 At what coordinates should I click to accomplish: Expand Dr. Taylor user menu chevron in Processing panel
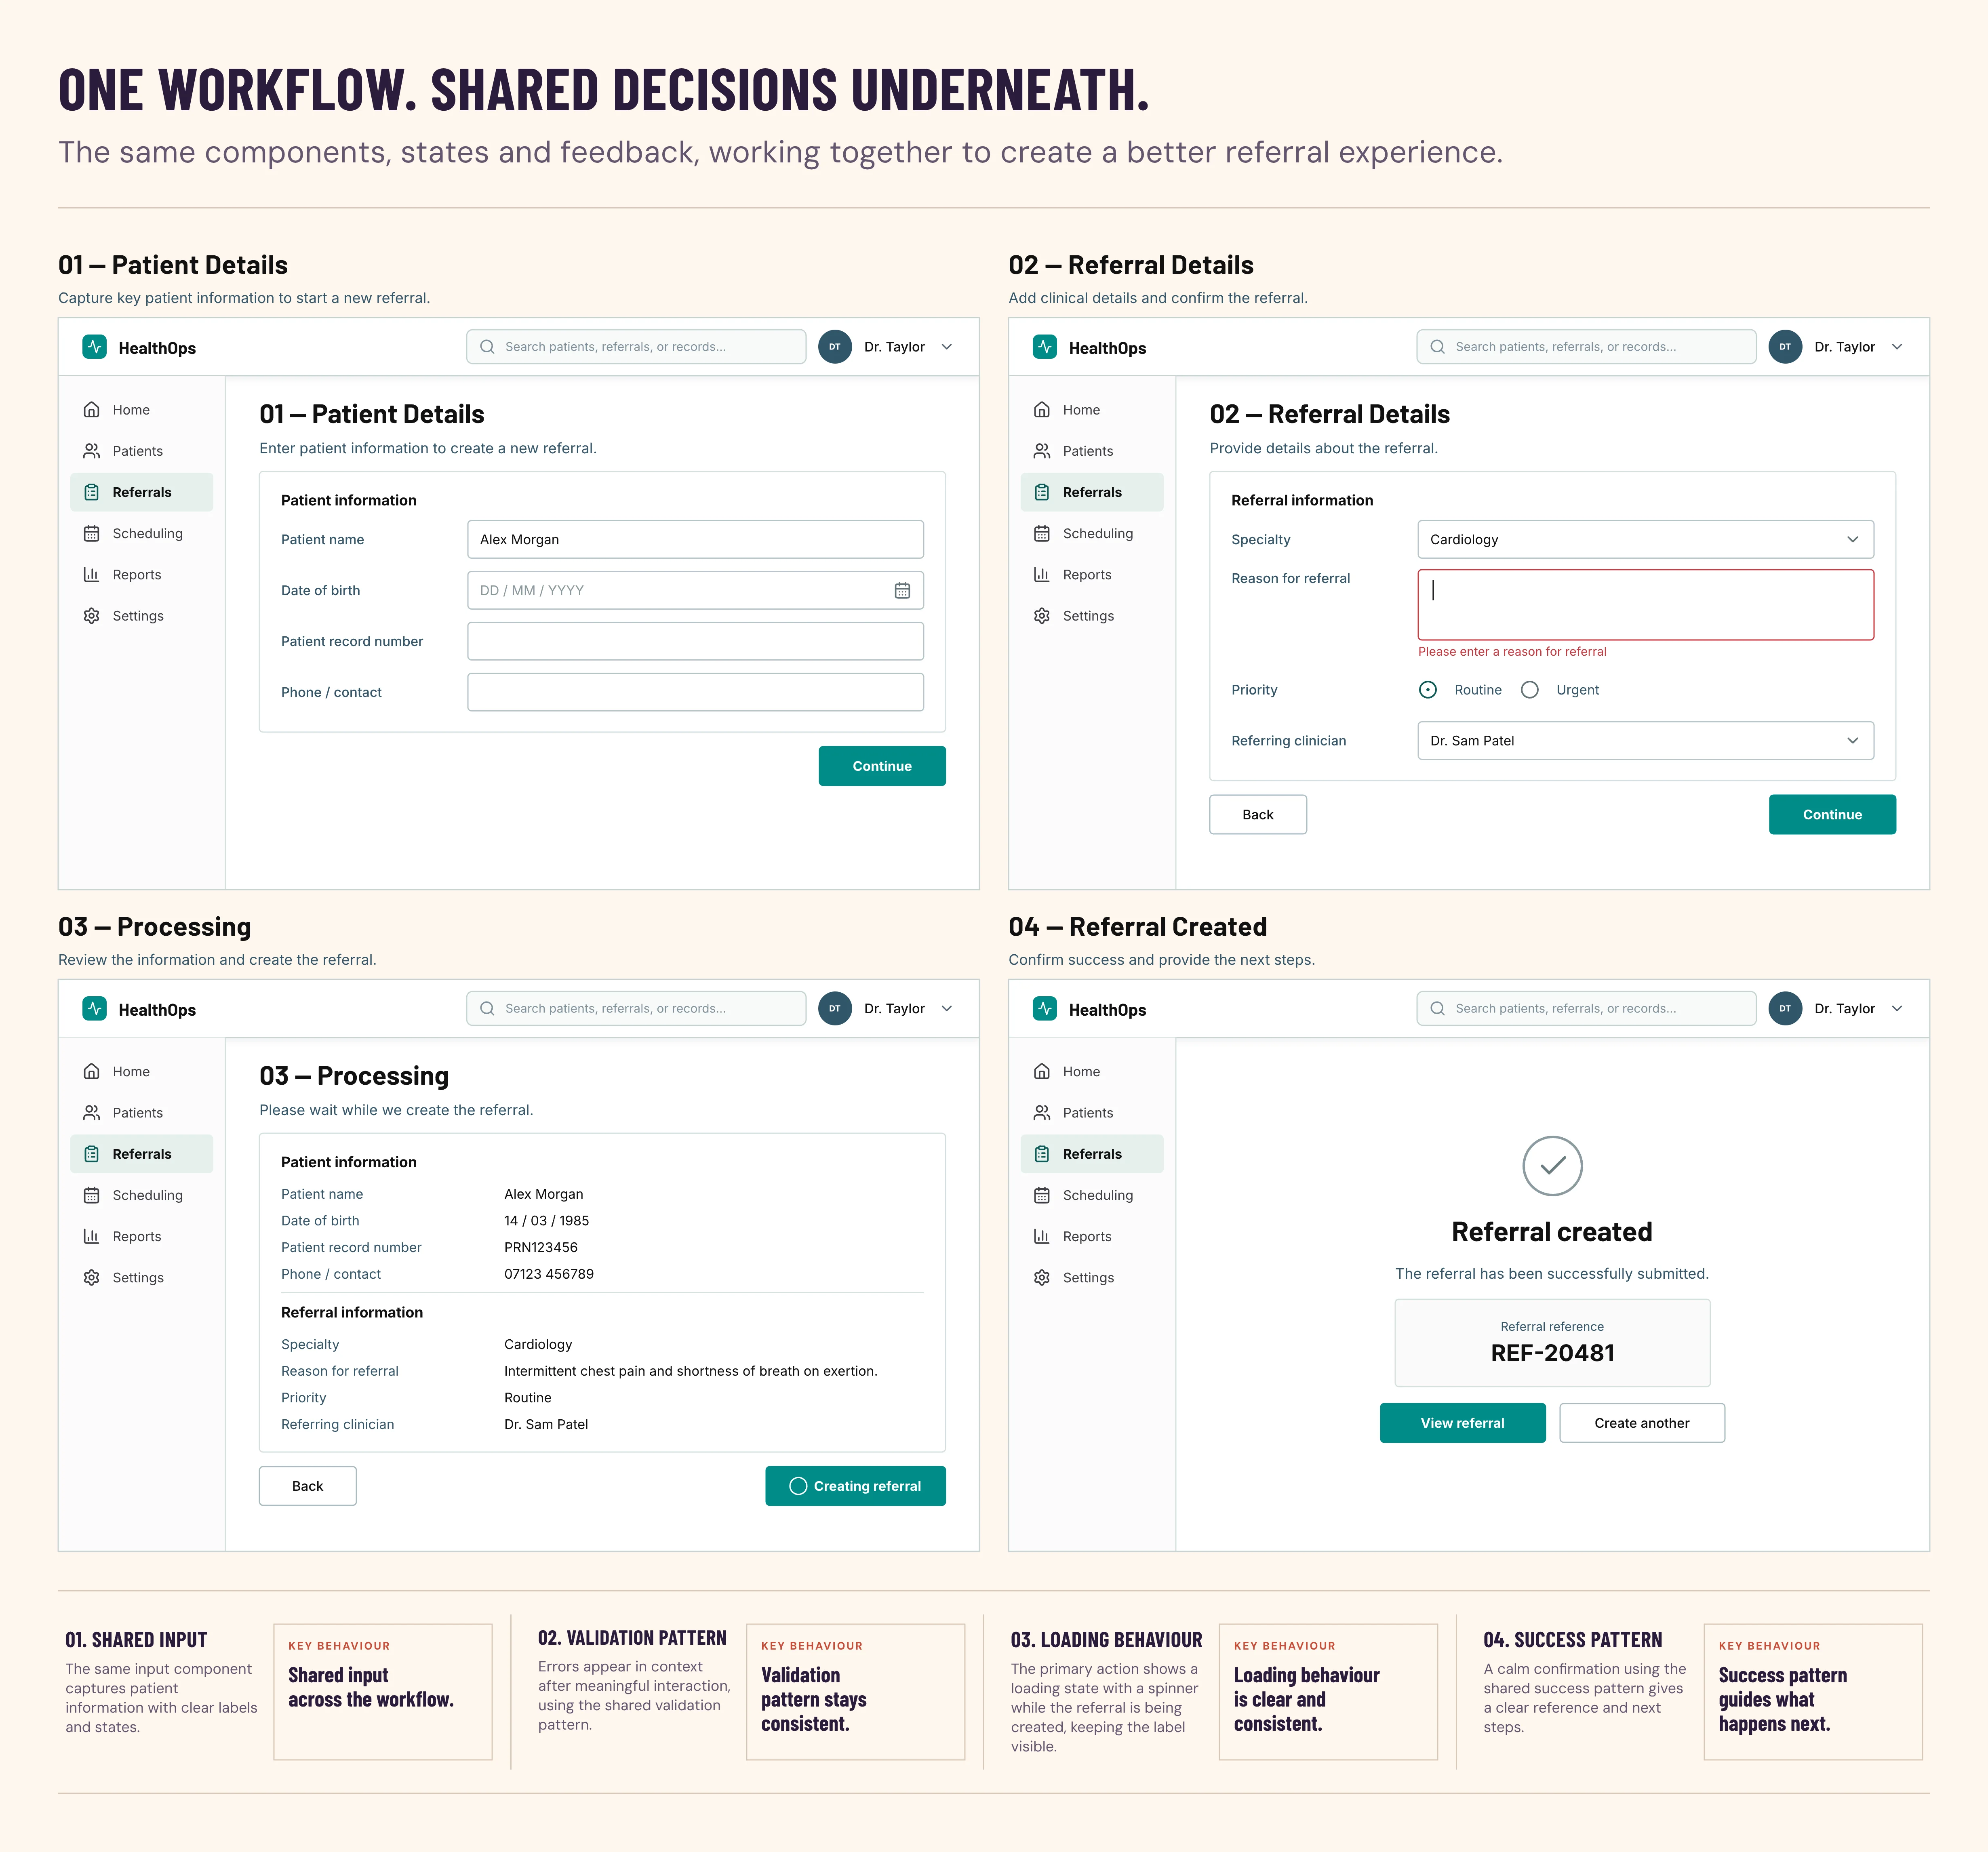(947, 1009)
